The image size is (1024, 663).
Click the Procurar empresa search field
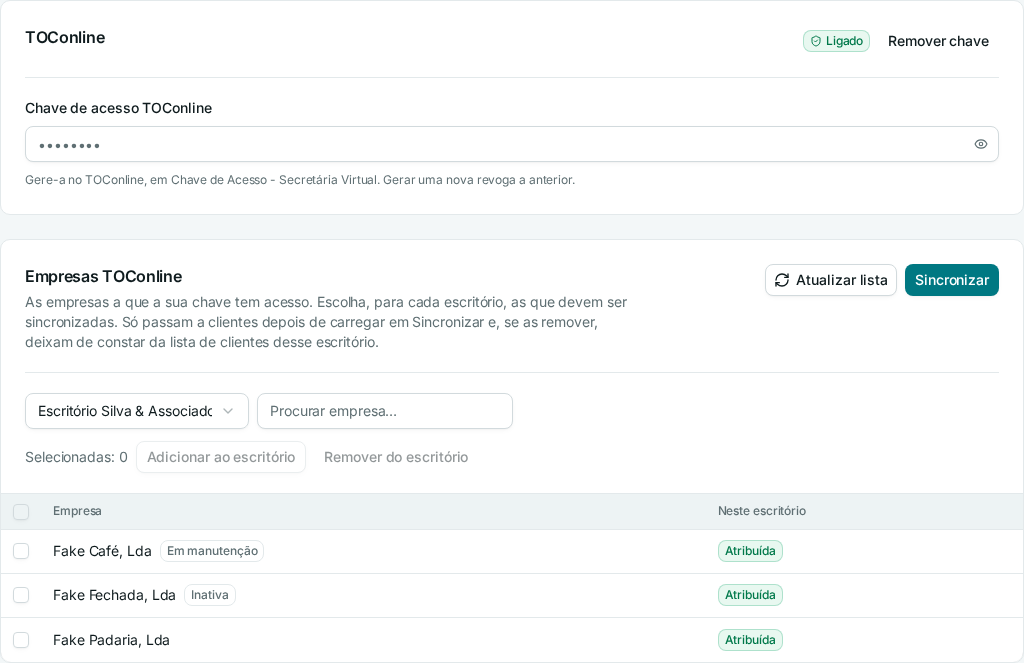[385, 411]
